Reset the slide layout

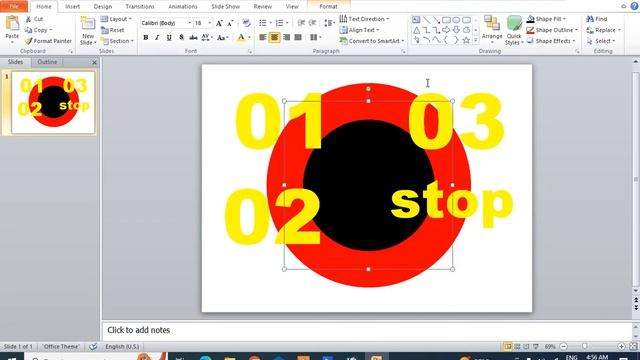pyautogui.click(x=113, y=30)
